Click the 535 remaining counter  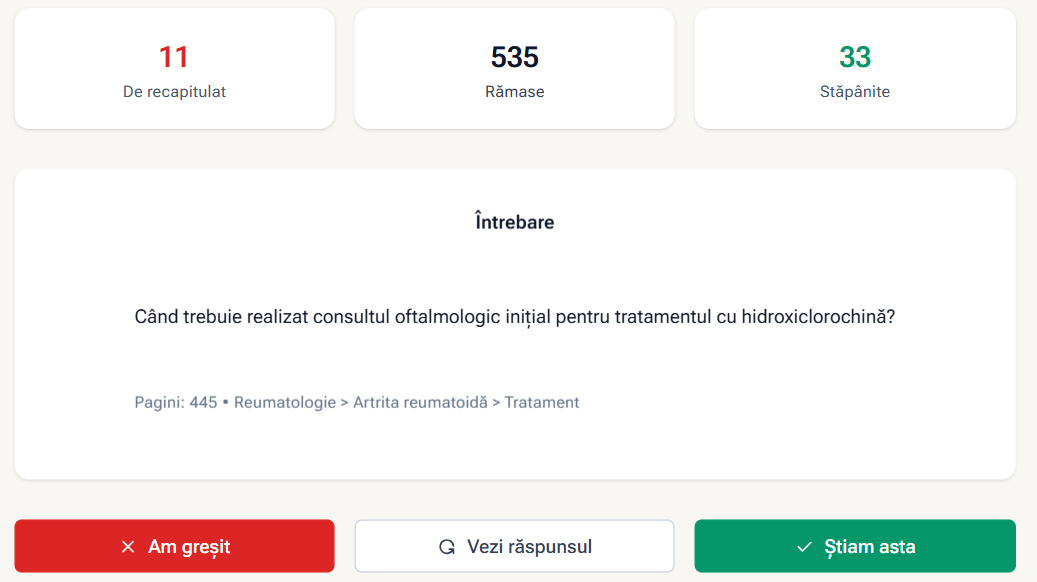pos(515,57)
